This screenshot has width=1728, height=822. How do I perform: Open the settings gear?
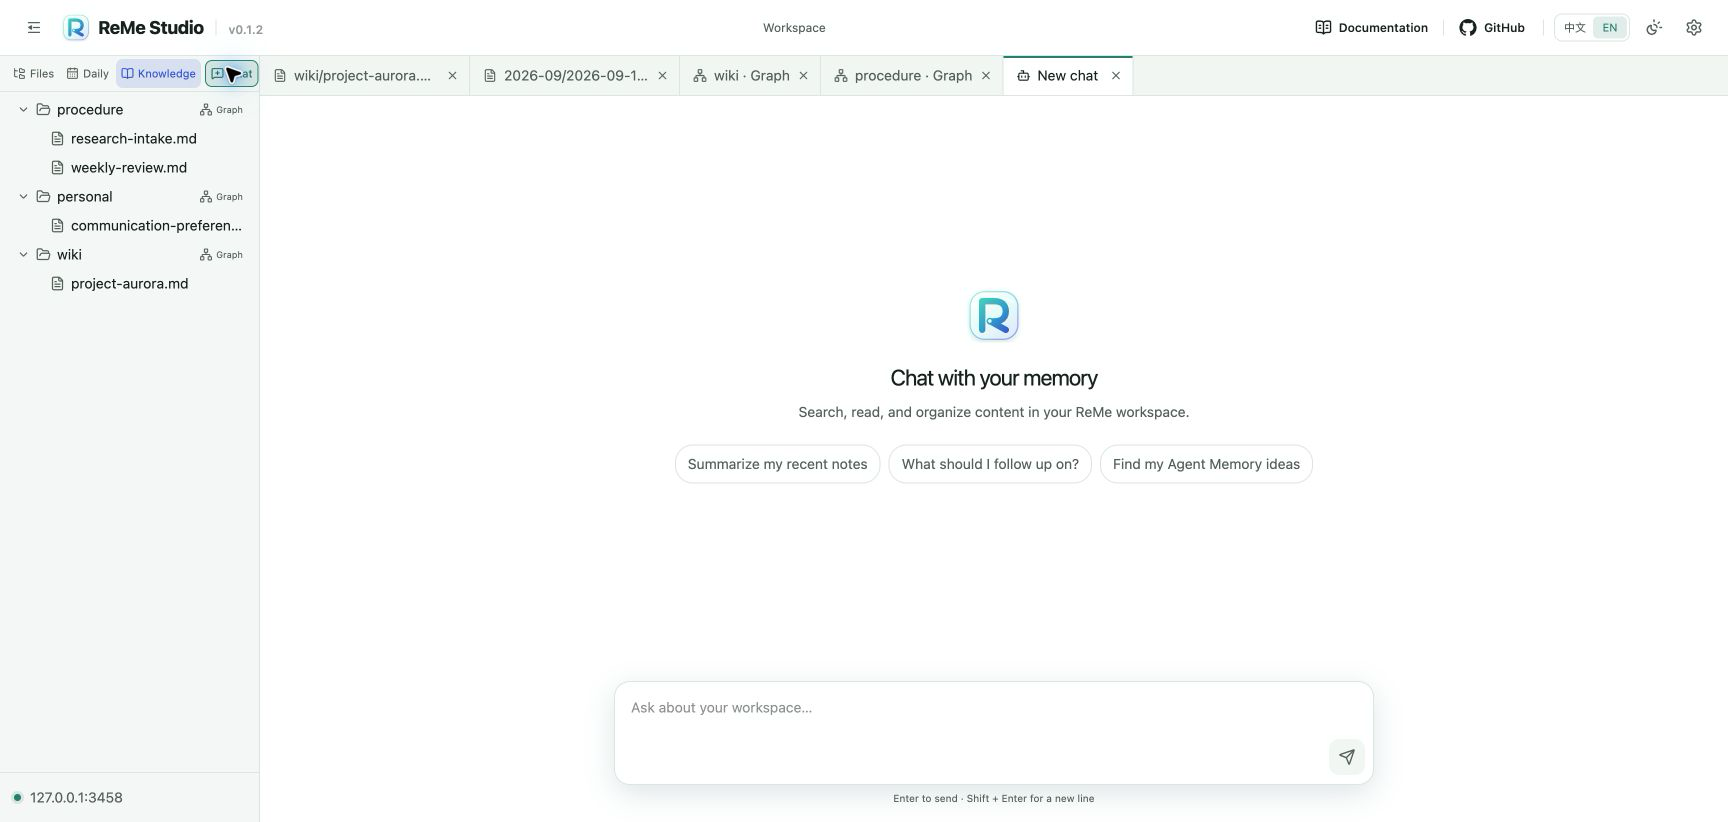(x=1694, y=28)
